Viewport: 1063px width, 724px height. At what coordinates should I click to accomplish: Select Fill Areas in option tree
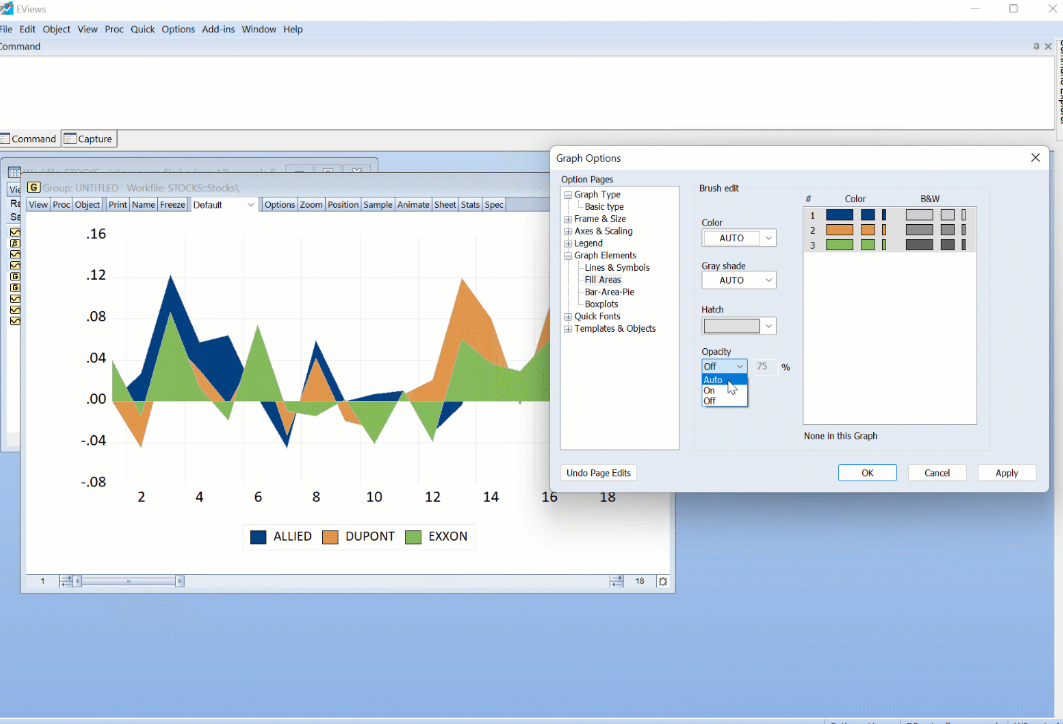click(603, 280)
